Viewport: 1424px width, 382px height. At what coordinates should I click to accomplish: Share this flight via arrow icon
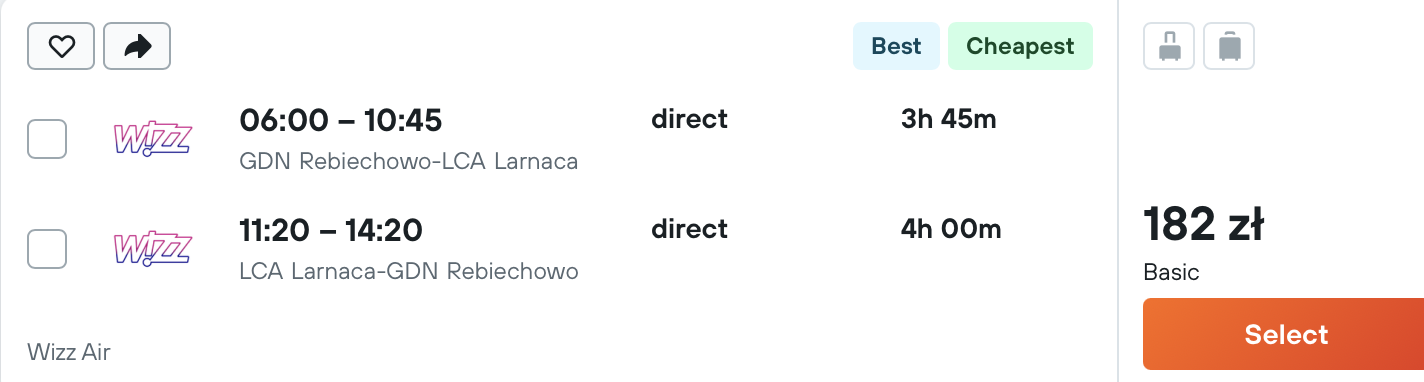137,46
